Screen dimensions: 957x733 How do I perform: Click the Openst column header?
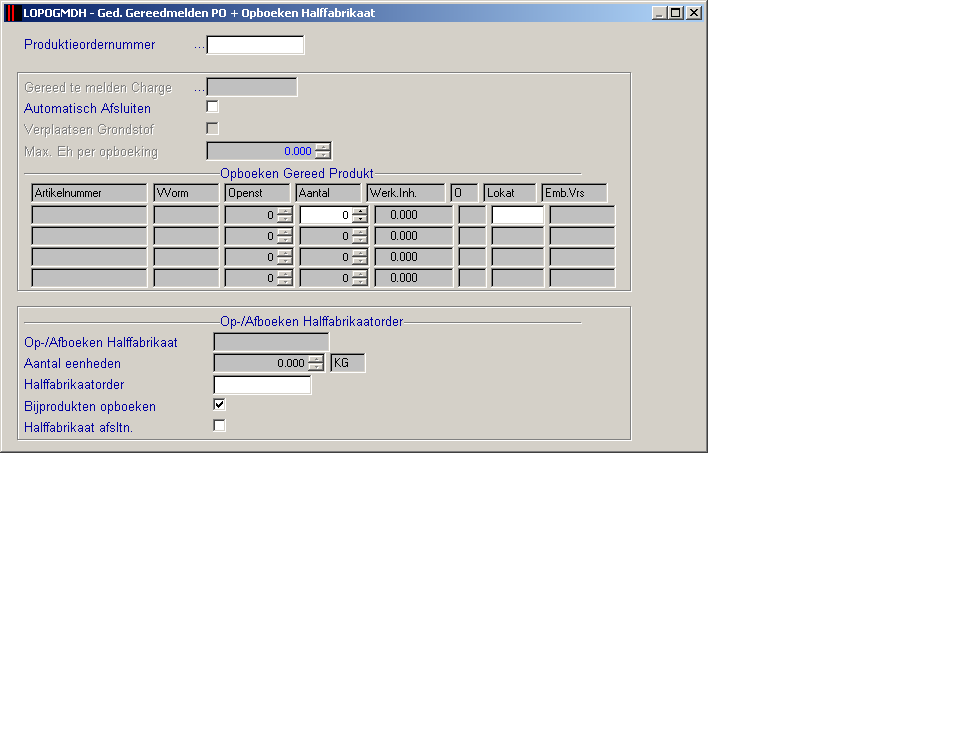point(257,193)
